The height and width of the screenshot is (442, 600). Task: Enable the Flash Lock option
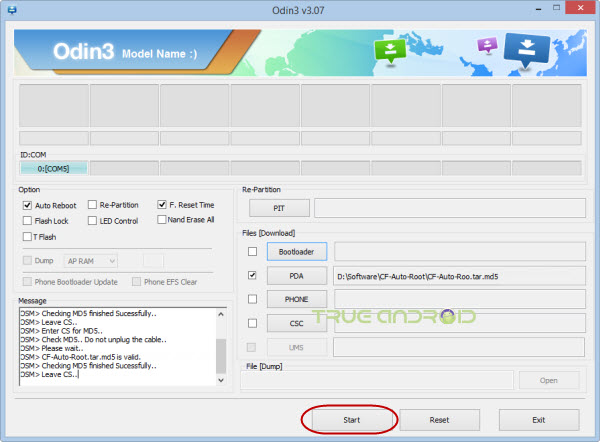(27, 221)
